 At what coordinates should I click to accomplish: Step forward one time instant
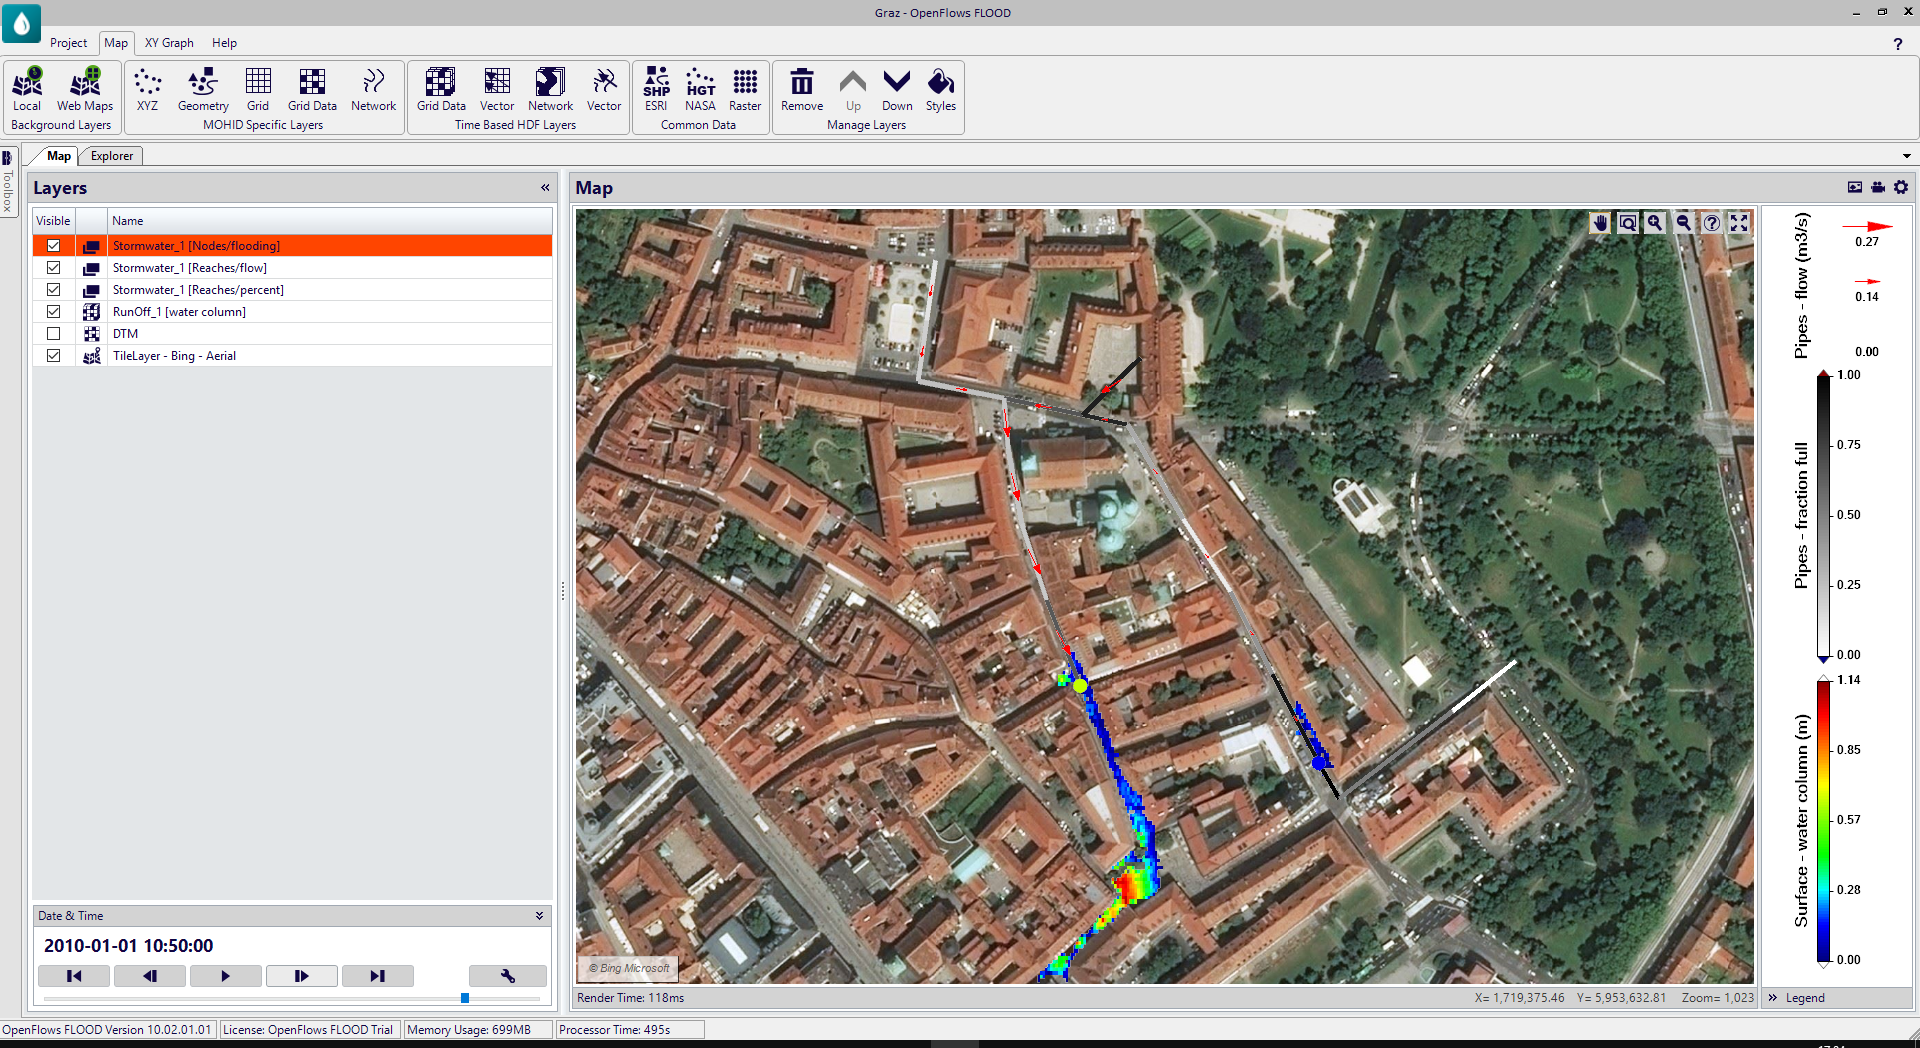pos(302,976)
